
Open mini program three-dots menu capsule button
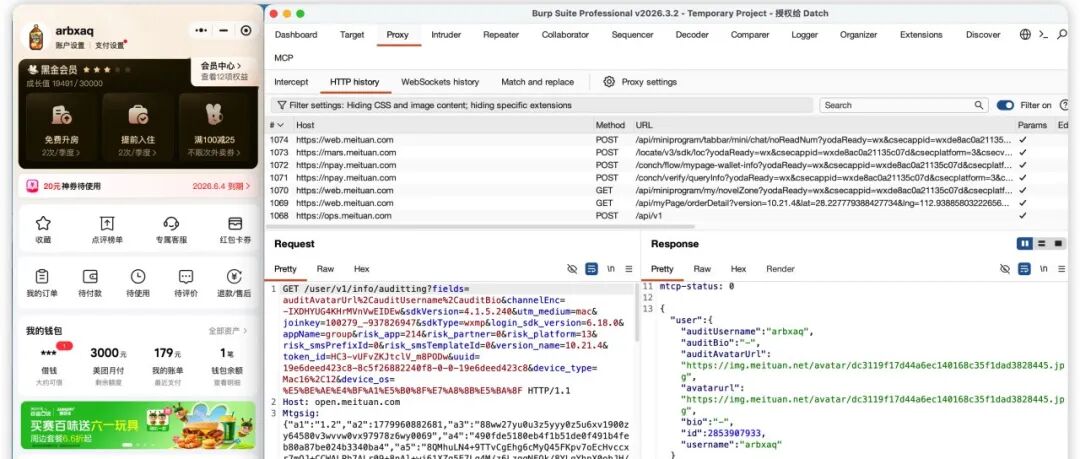point(201,30)
